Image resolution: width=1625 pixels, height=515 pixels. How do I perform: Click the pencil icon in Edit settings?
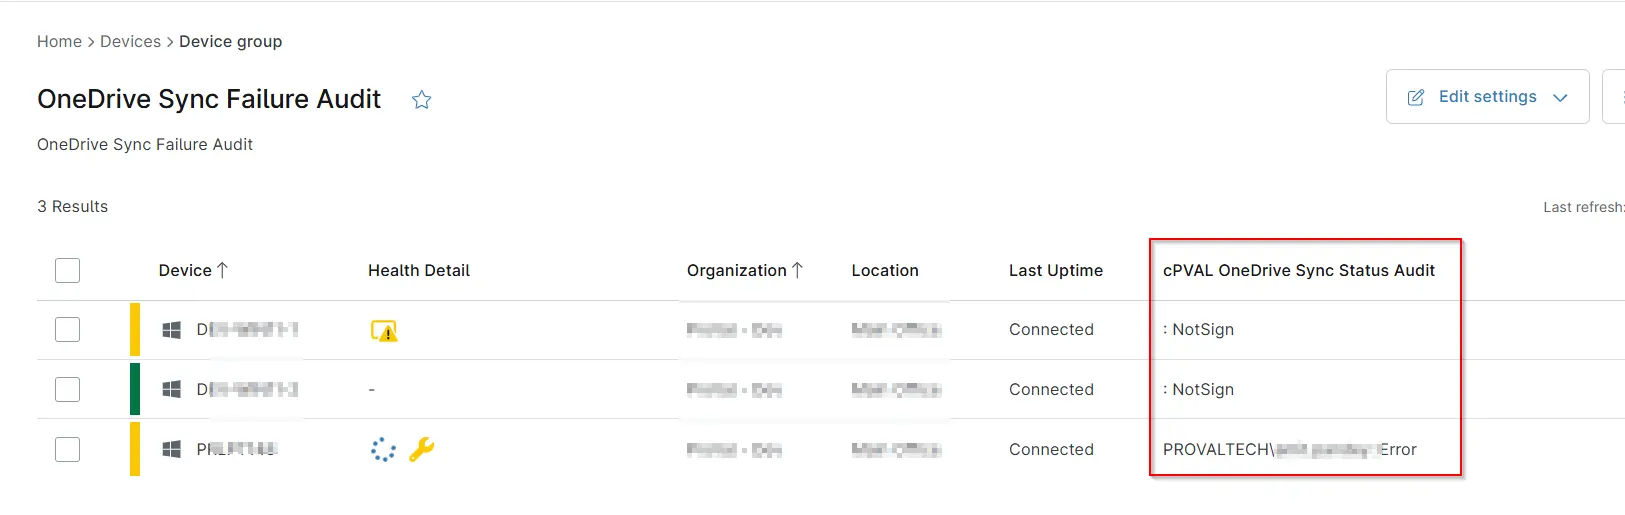click(x=1416, y=97)
